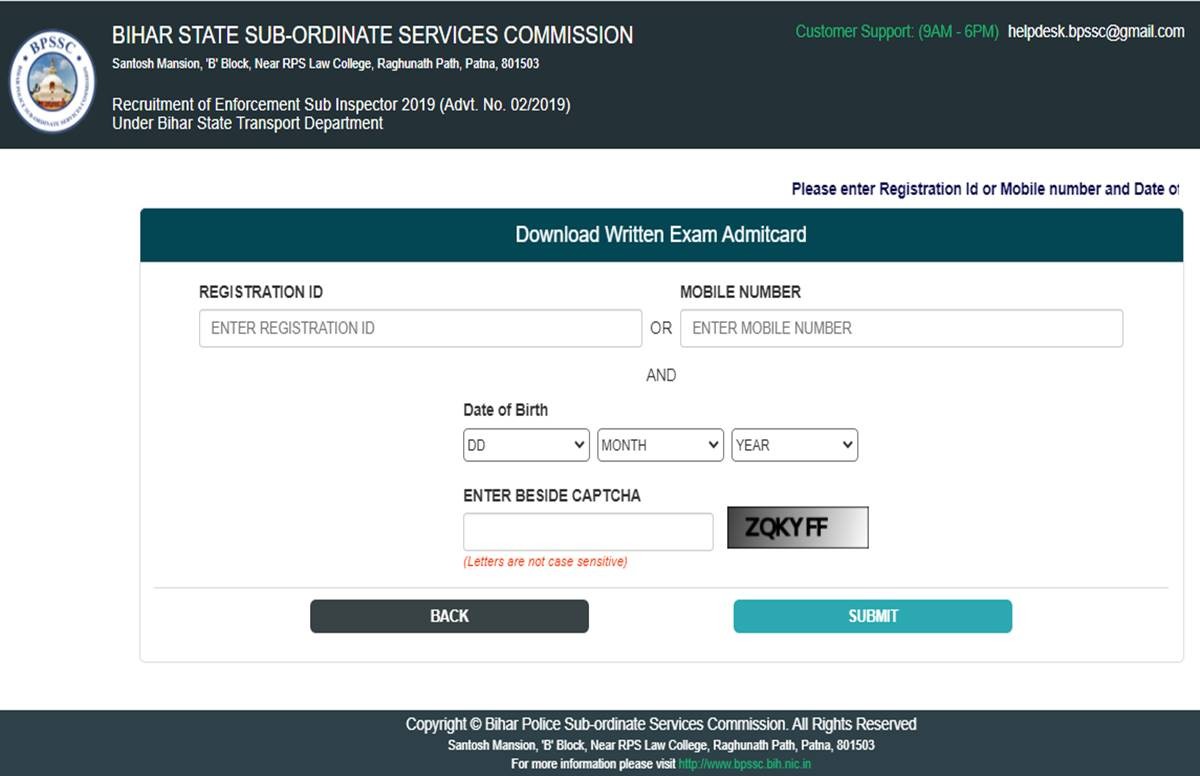Click the captcha image ZQKYFF
Image resolution: width=1200 pixels, height=776 pixels.
(x=797, y=528)
